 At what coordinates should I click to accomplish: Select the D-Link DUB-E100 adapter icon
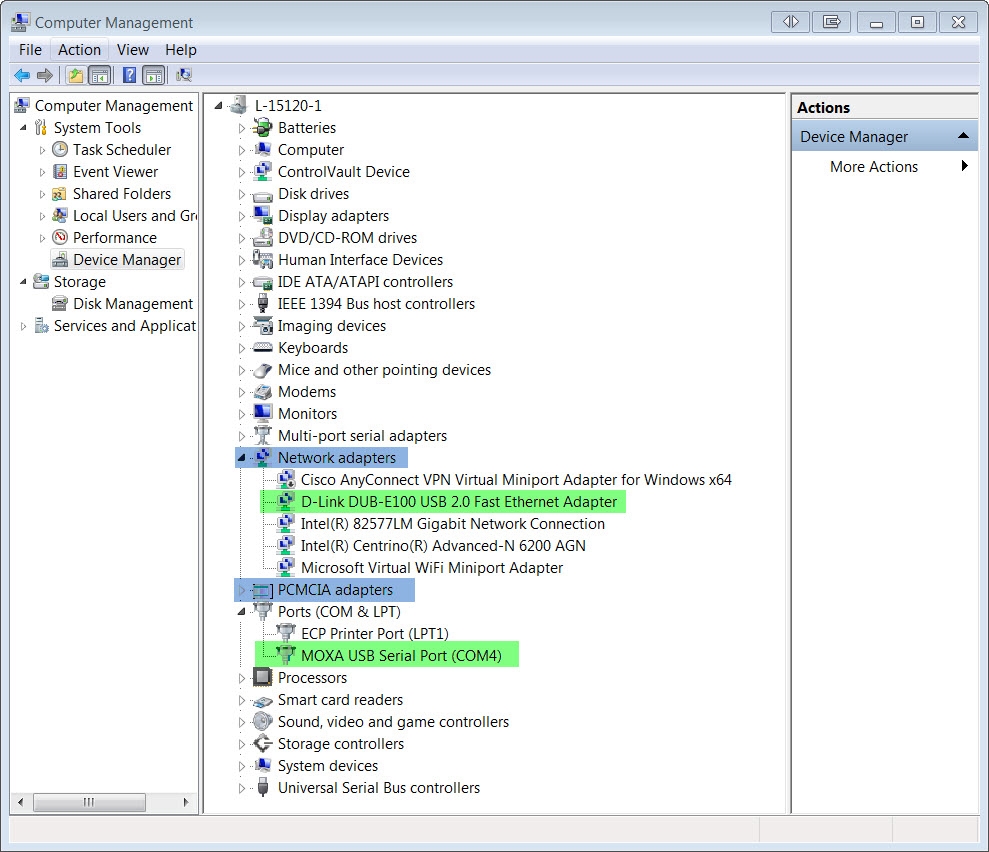tap(285, 502)
